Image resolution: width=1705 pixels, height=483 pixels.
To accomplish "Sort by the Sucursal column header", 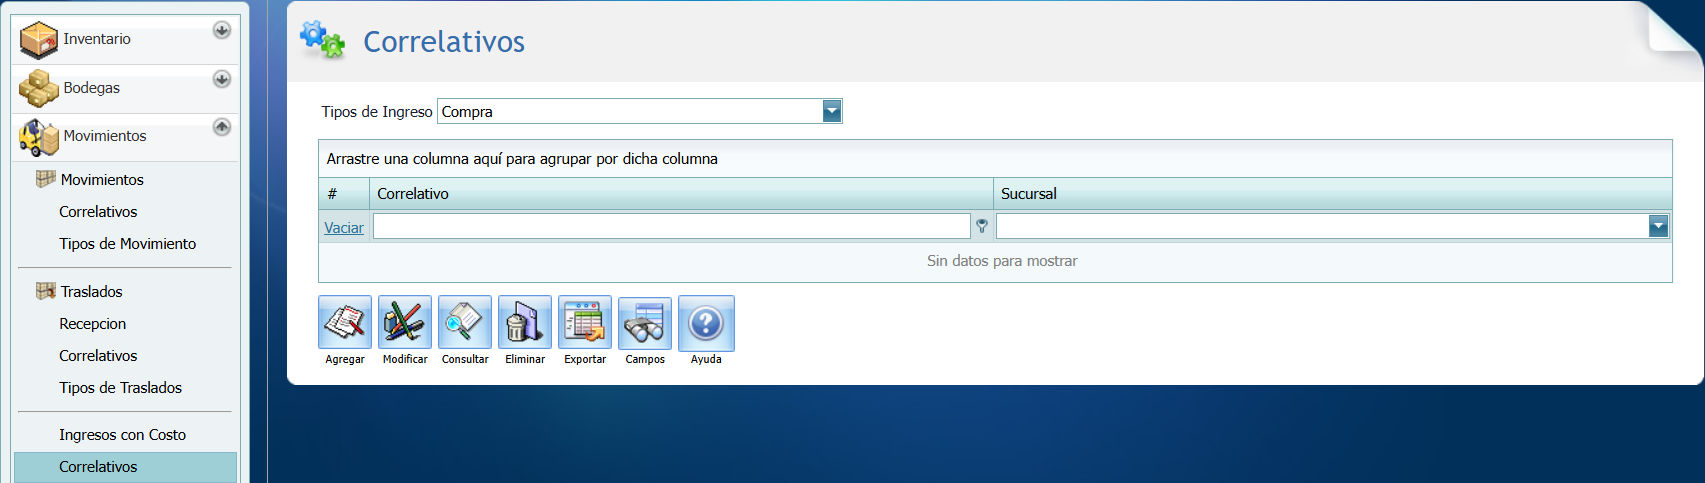I will tap(1029, 194).
